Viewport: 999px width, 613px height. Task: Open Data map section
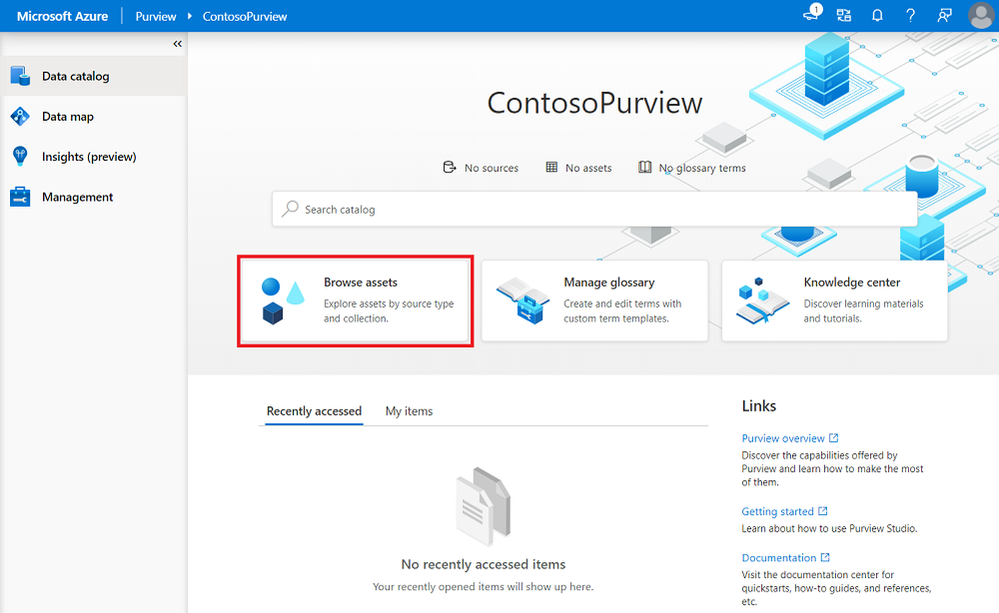click(x=94, y=116)
